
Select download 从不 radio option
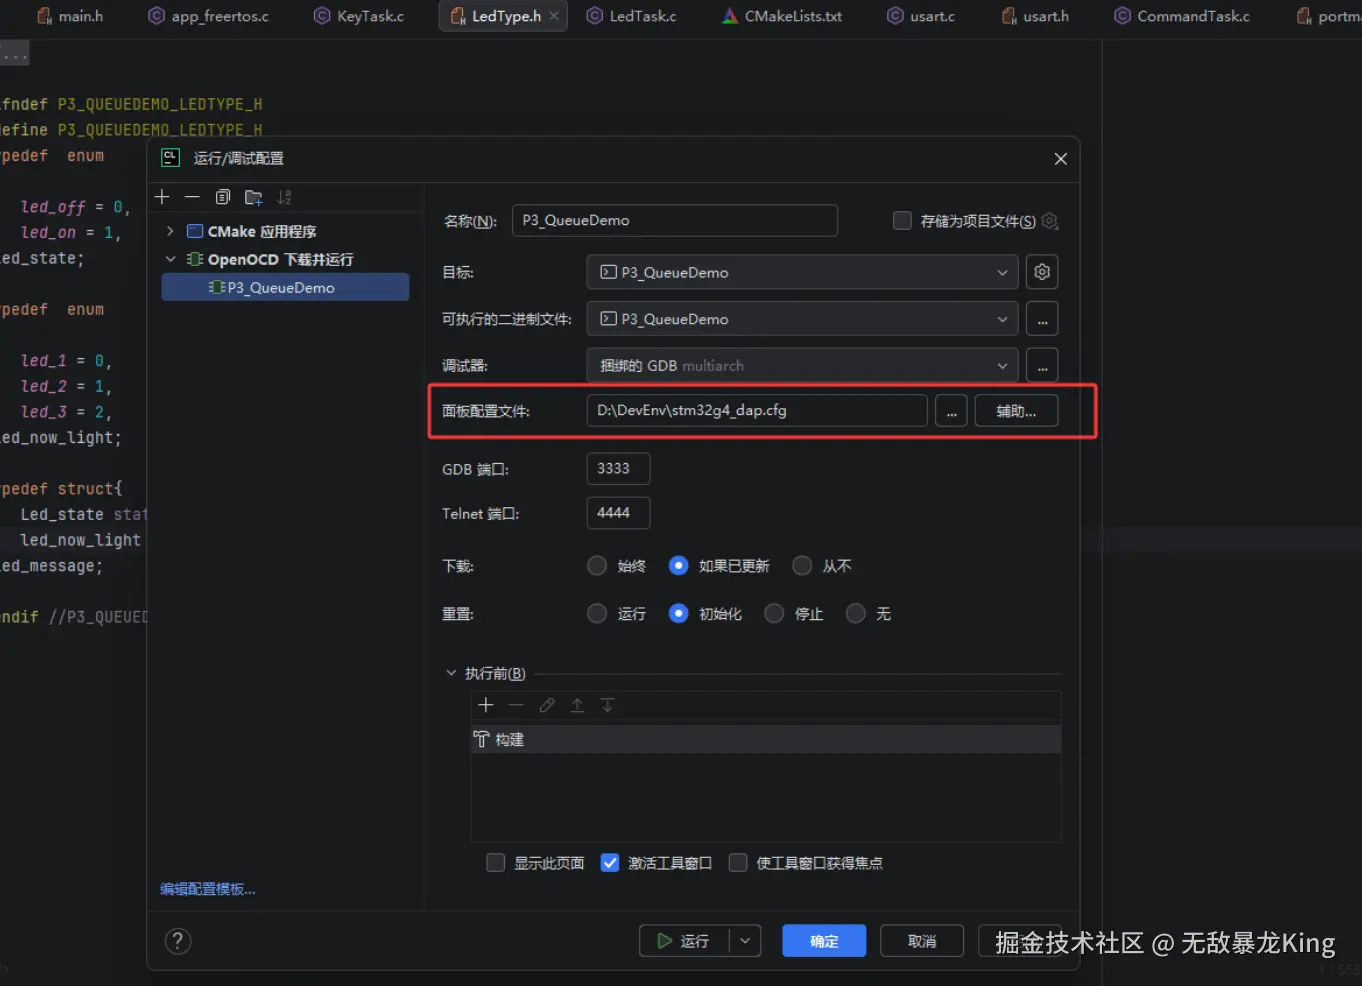click(802, 566)
